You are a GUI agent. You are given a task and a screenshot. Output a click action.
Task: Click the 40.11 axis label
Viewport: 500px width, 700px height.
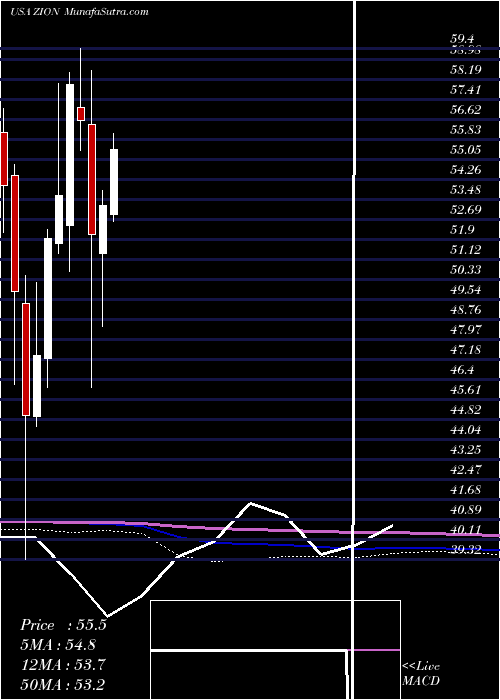click(x=466, y=530)
